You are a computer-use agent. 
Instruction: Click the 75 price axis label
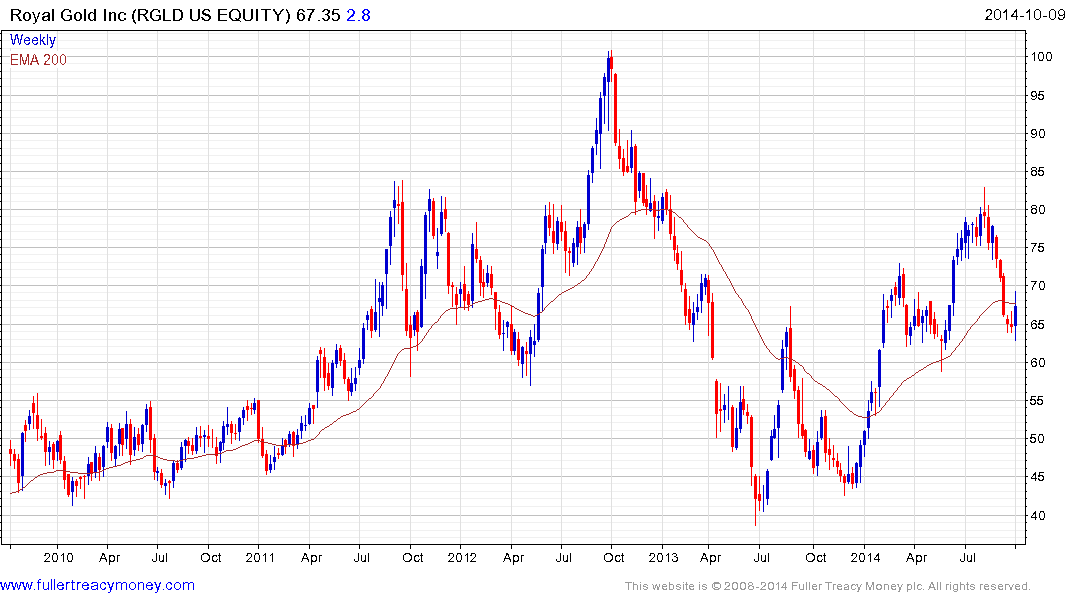(x=1039, y=248)
